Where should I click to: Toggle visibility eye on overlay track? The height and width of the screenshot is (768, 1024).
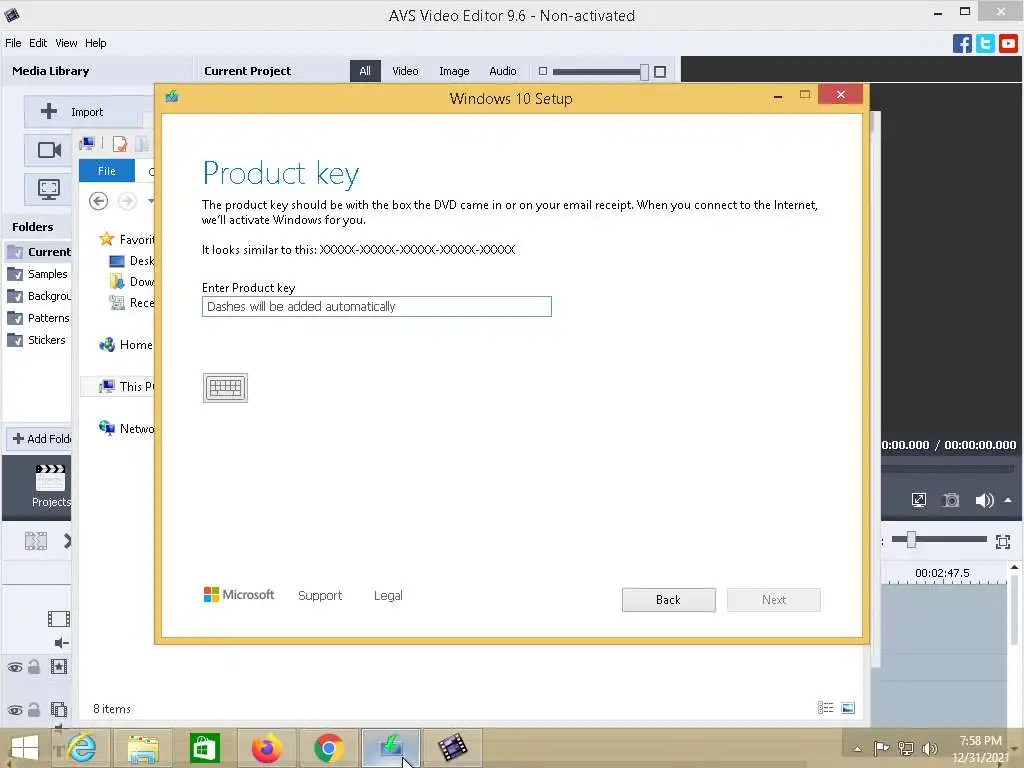15,710
